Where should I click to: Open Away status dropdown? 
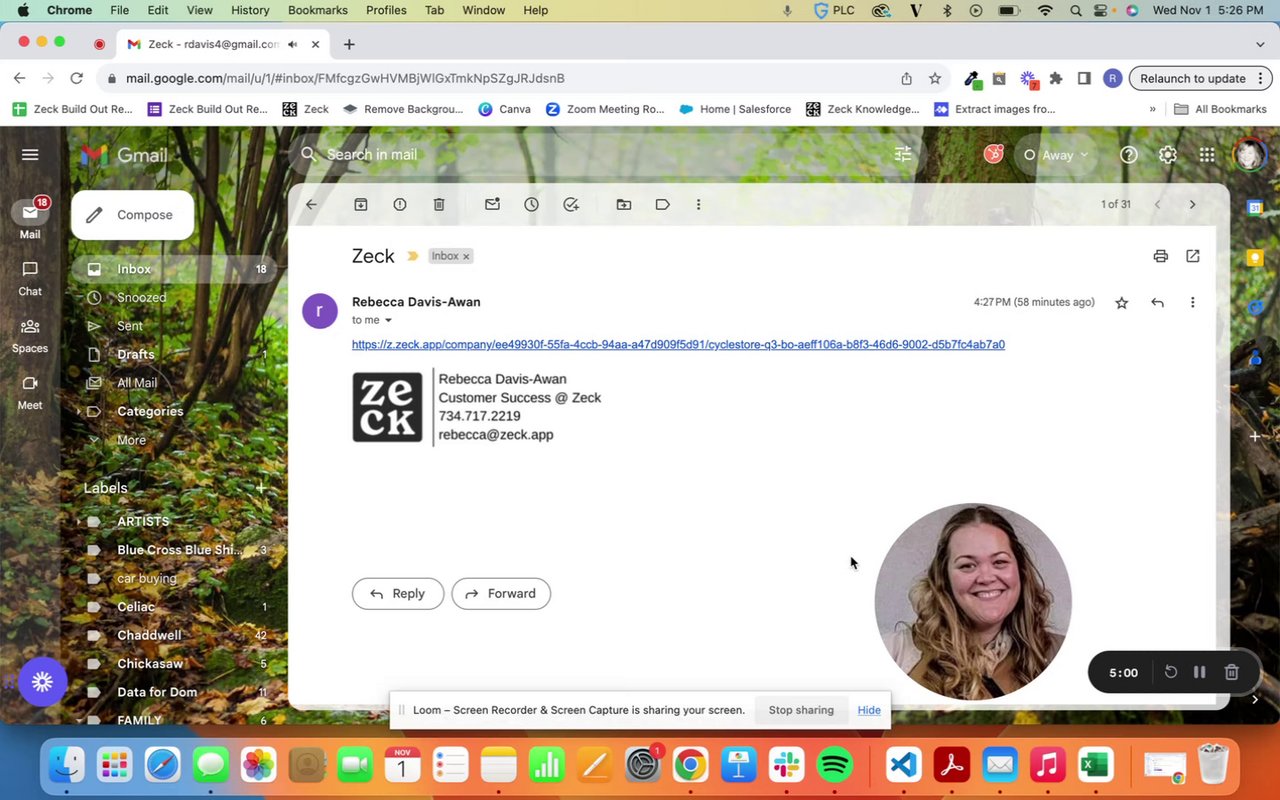point(1056,155)
